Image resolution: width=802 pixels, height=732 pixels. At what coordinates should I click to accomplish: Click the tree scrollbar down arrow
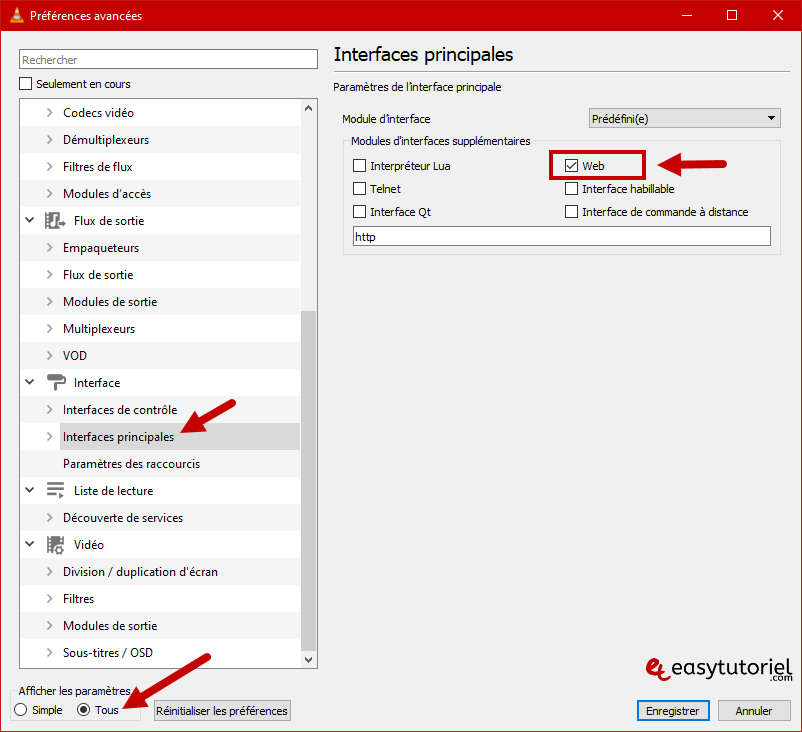coord(308,659)
